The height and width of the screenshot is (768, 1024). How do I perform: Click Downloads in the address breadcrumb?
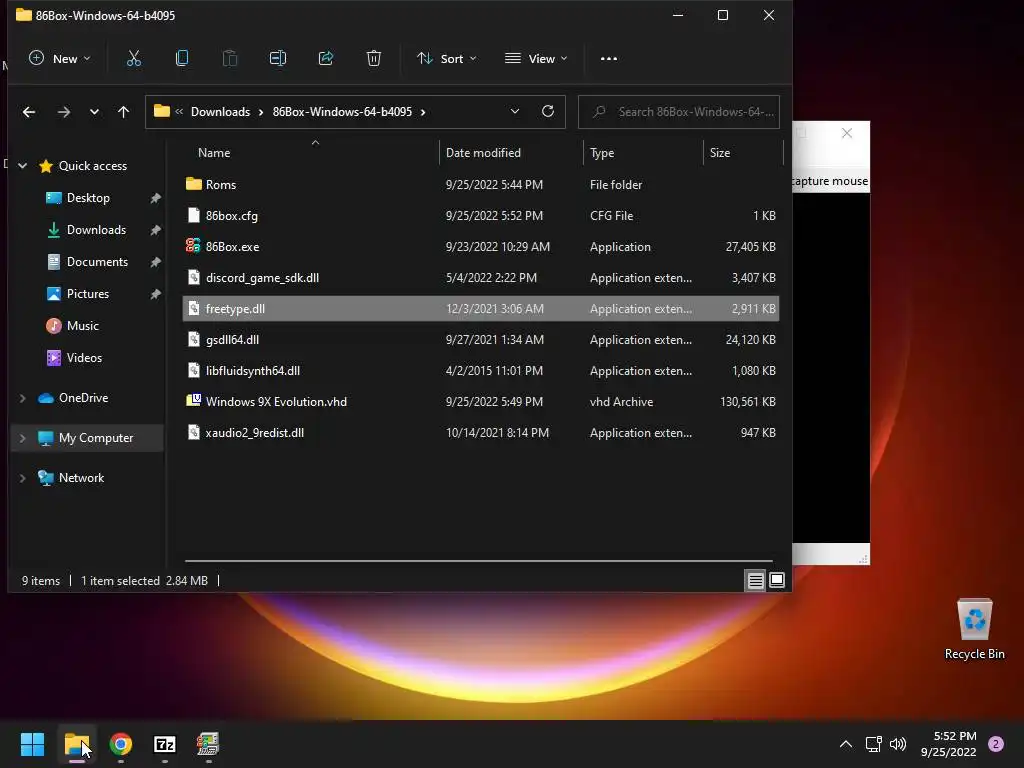(x=220, y=112)
